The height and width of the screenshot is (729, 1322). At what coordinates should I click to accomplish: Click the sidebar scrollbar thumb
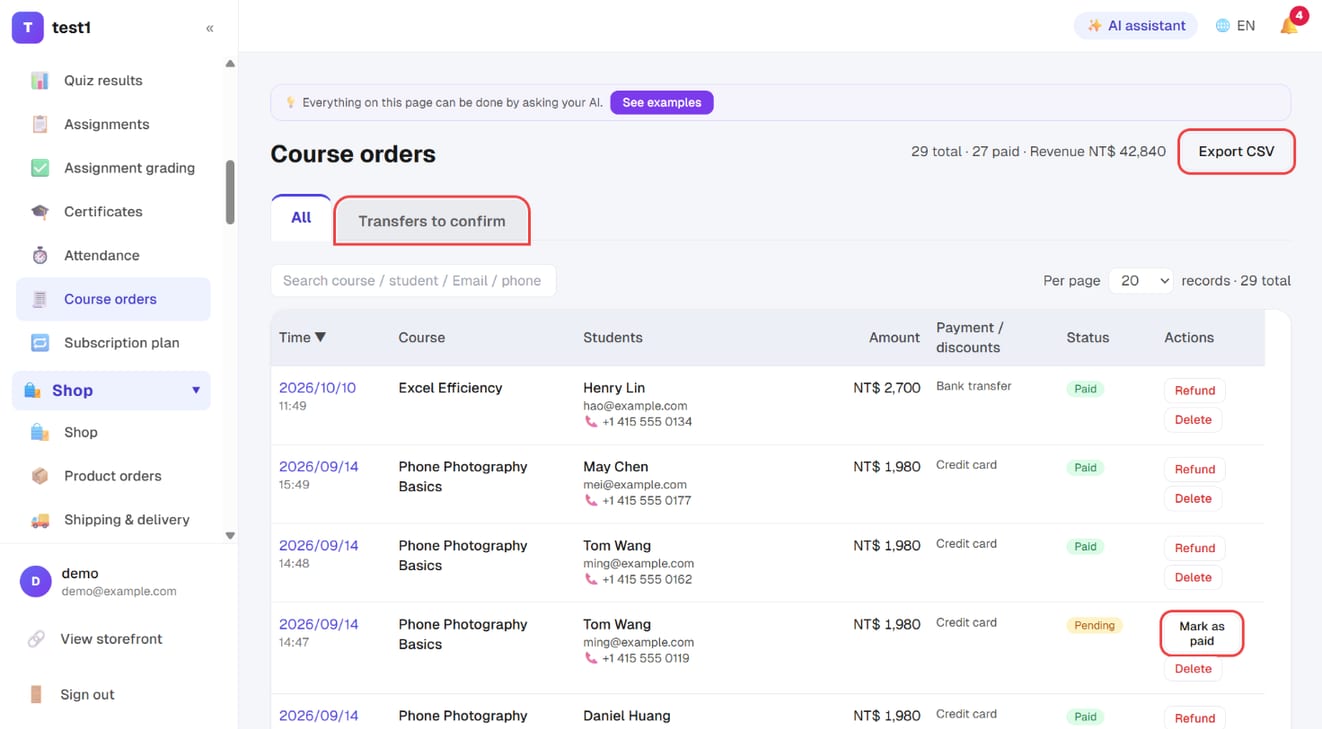230,192
